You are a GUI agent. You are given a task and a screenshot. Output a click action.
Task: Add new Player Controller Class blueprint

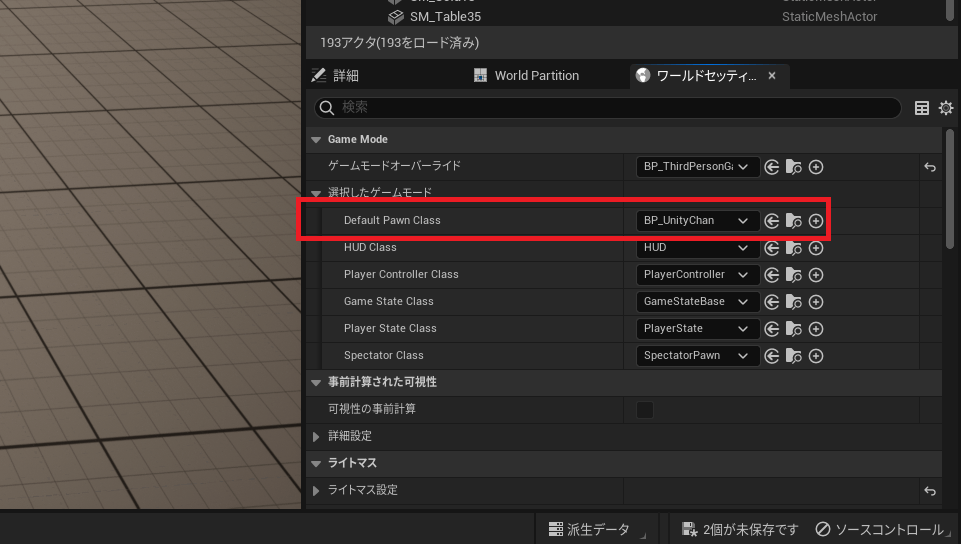(x=816, y=274)
